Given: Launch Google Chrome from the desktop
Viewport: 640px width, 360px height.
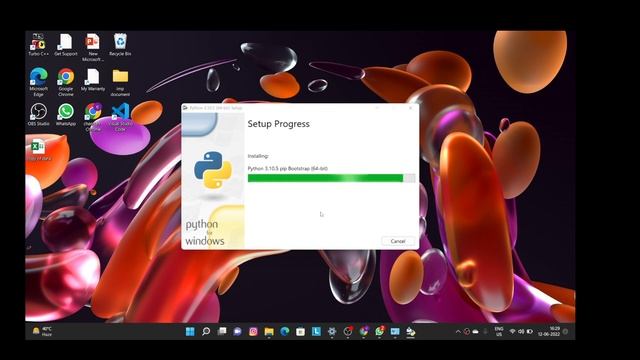Looking at the screenshot, I should coord(65,82).
